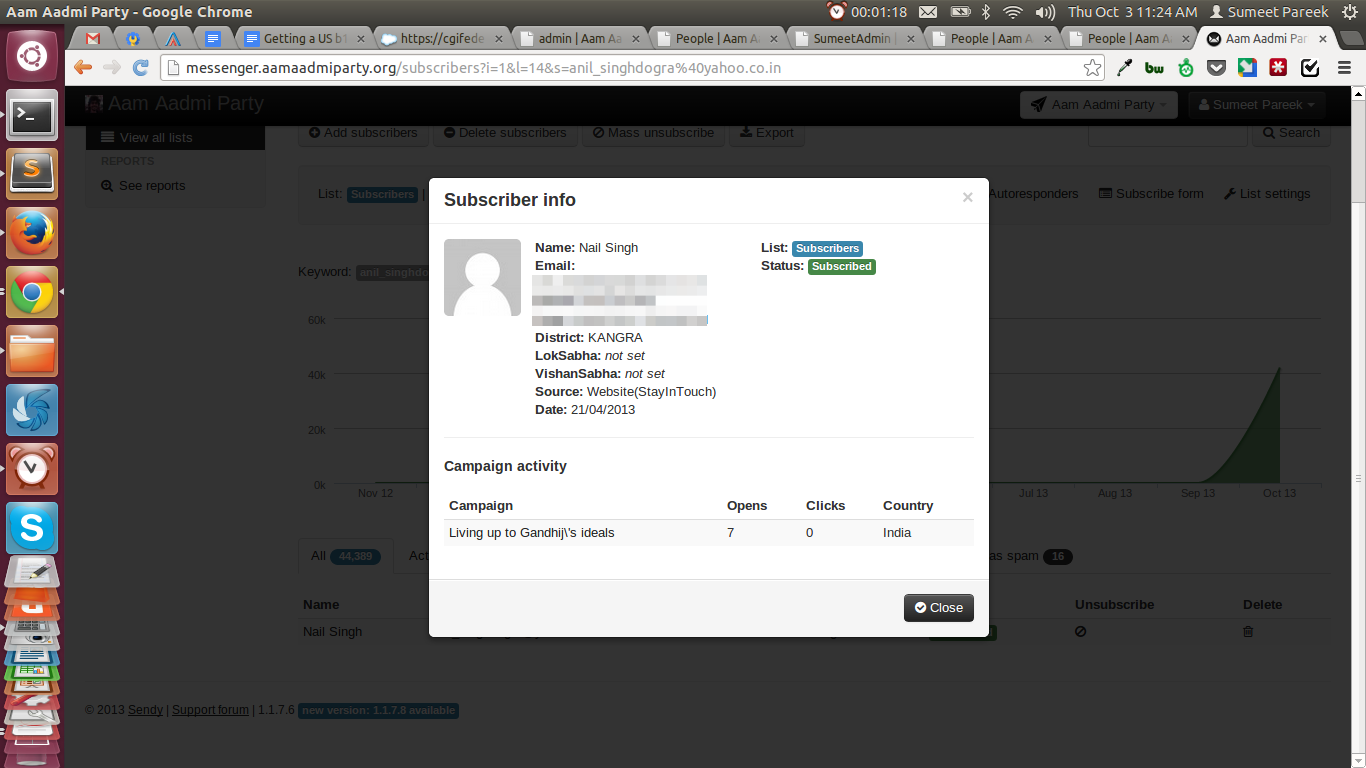The image size is (1366, 768).
Task: Click the checkmark extension icon
Action: [x=1310, y=68]
